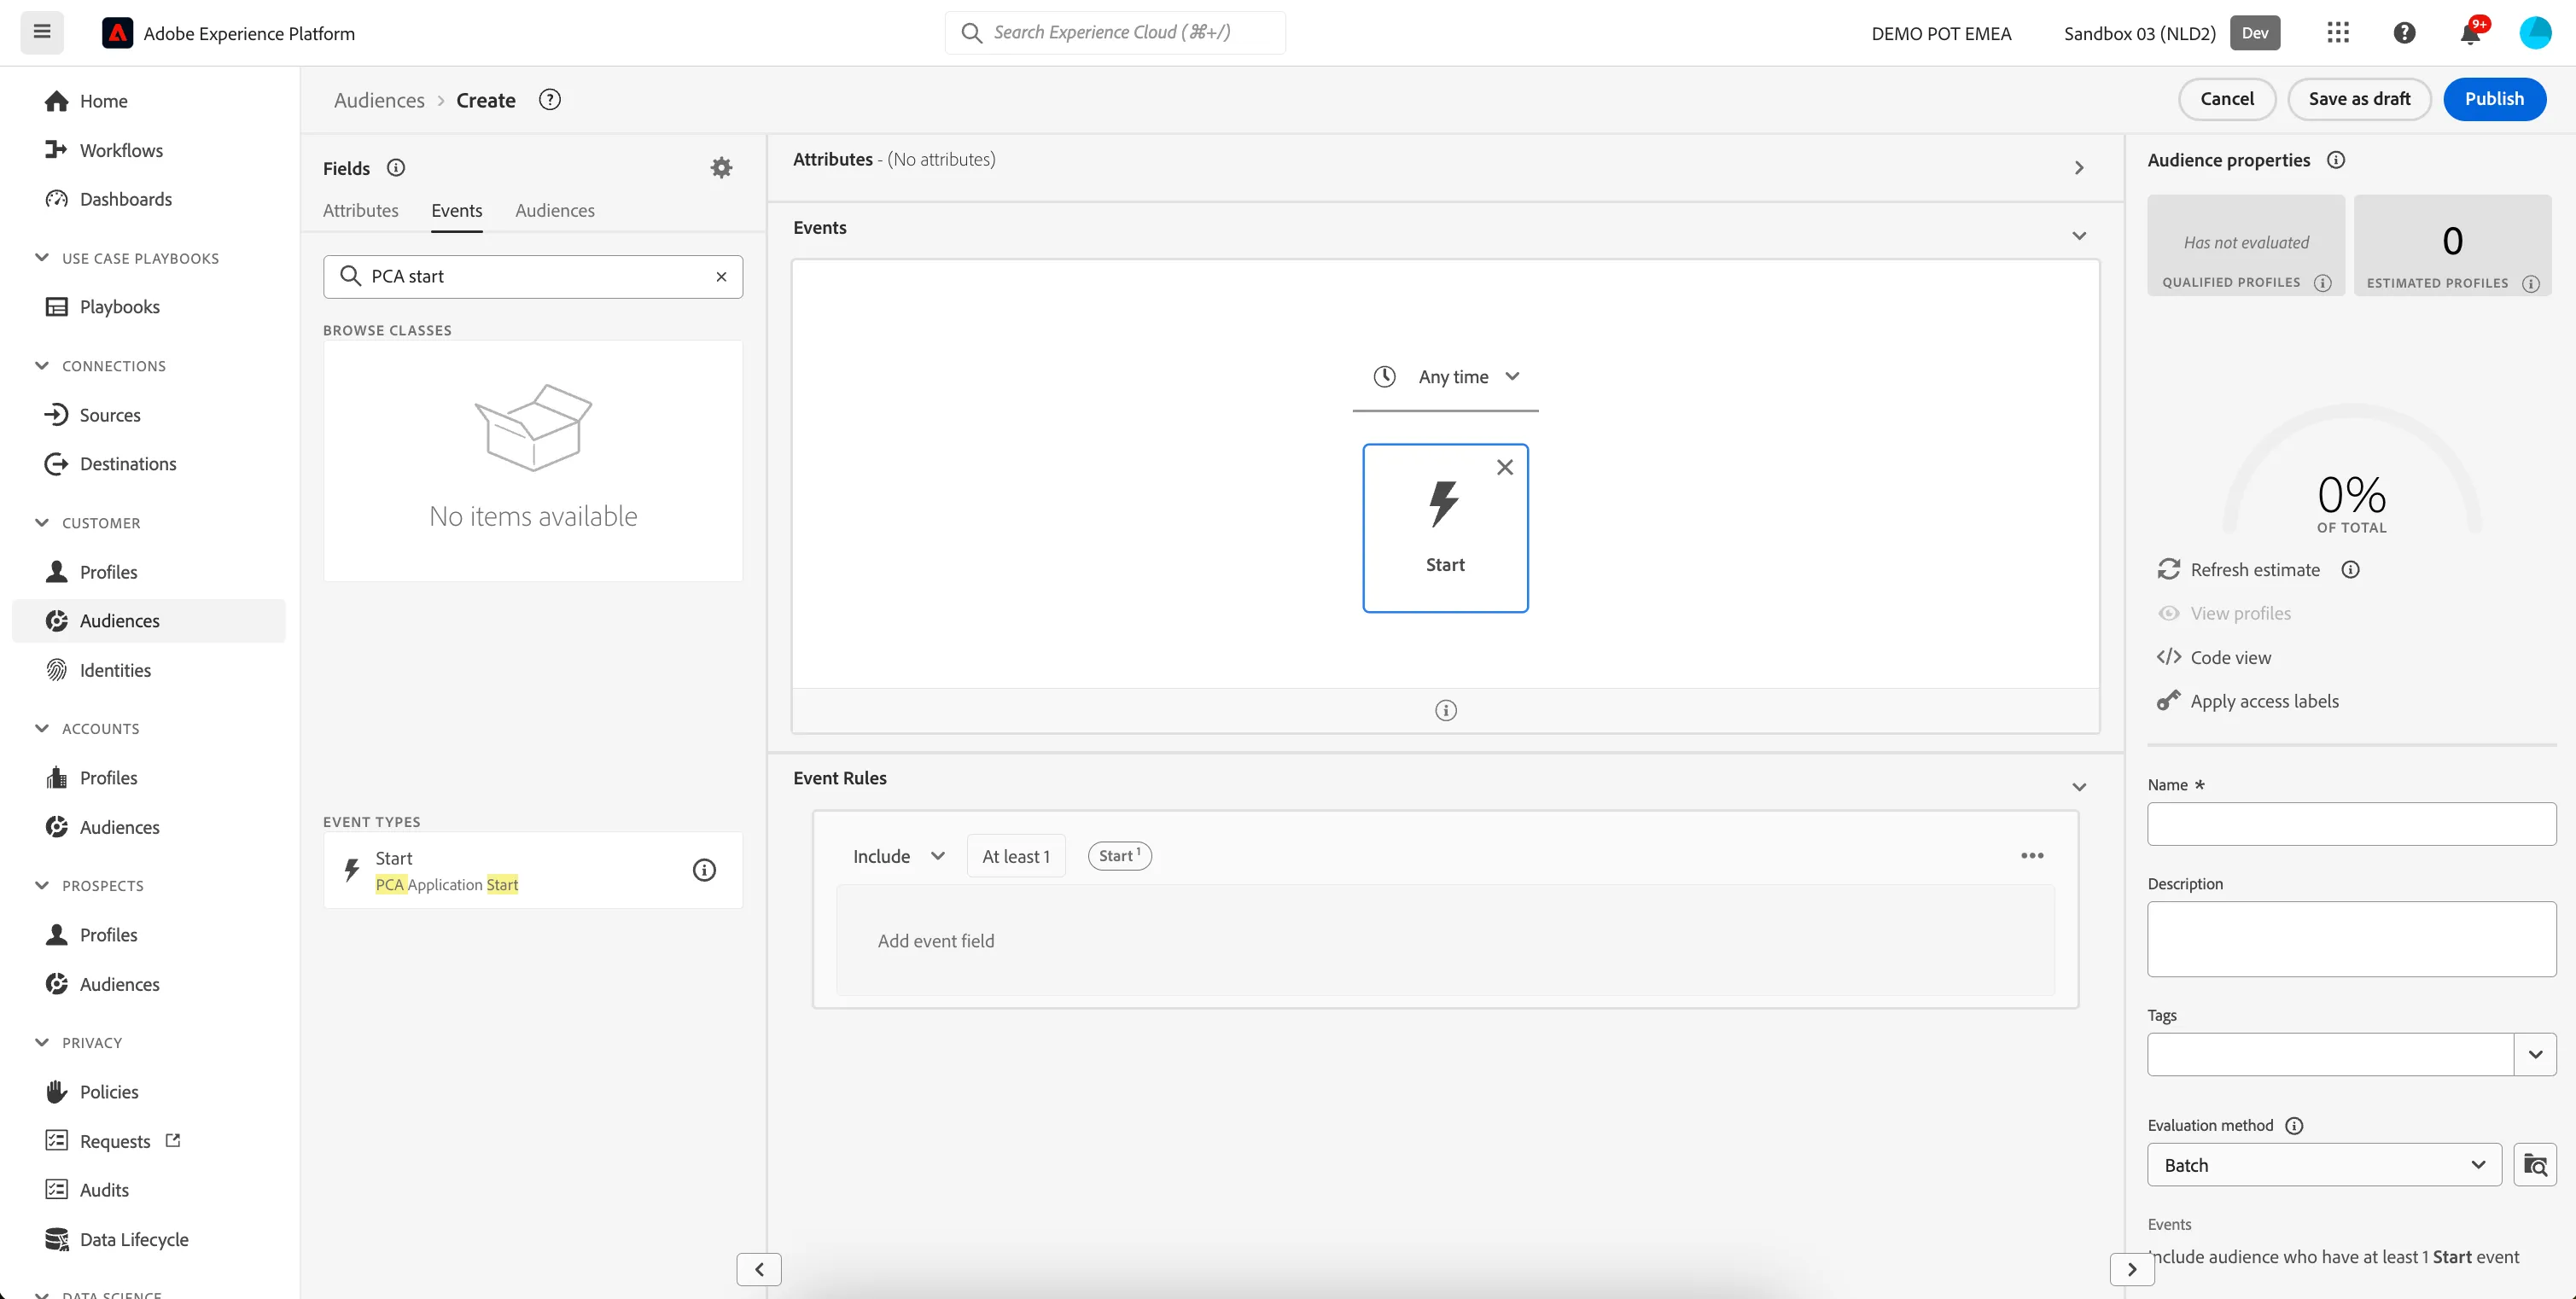
Task: Remove the Start event card
Action: [1504, 467]
